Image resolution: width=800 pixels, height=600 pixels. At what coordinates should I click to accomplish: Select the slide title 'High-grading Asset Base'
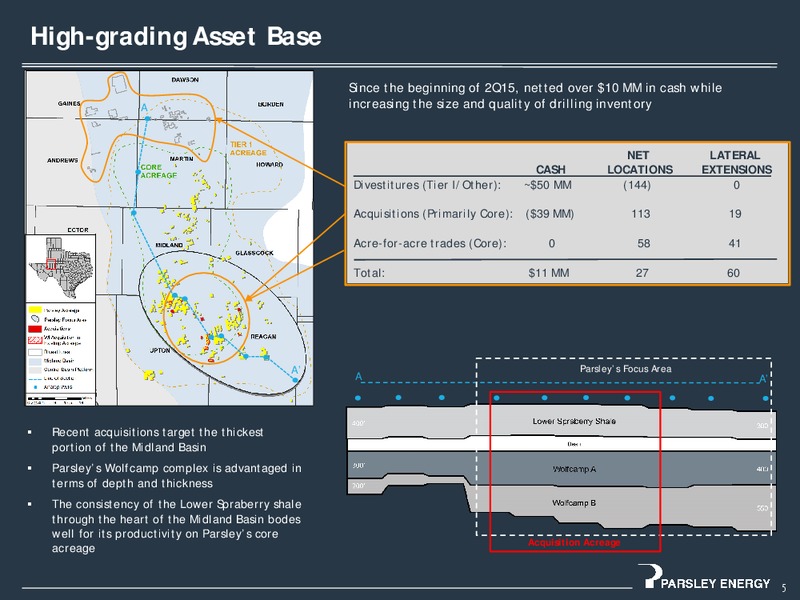pyautogui.click(x=176, y=36)
